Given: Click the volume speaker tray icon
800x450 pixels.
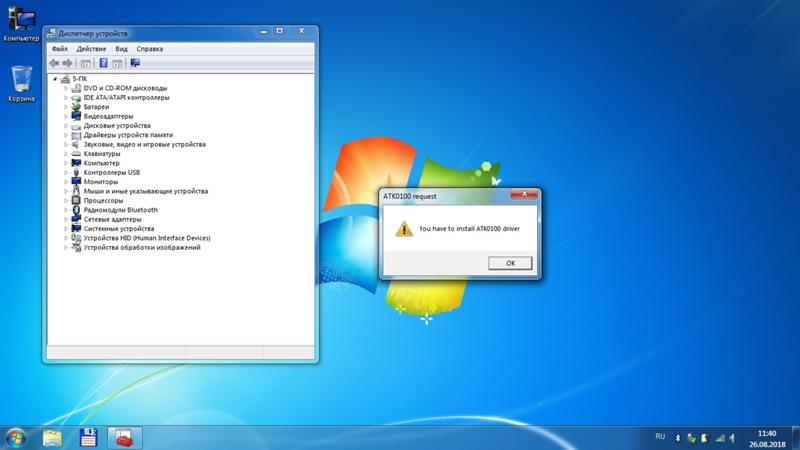Looking at the screenshot, I should pos(732,438).
